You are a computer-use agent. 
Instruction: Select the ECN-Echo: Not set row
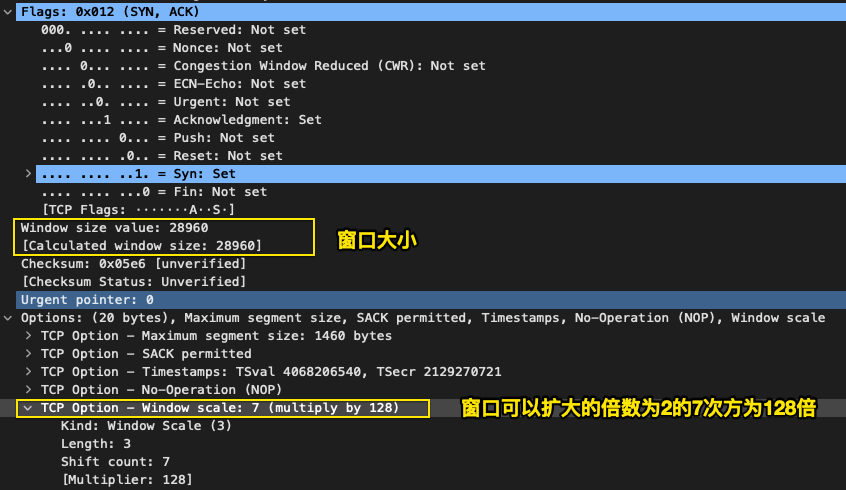[x=173, y=84]
